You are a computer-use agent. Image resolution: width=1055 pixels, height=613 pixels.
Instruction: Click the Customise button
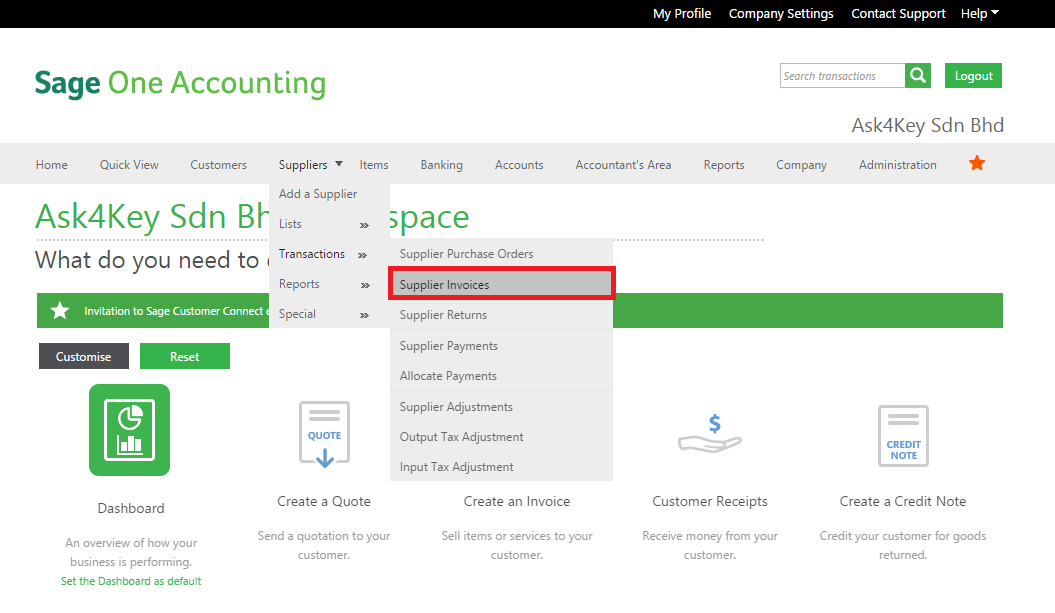click(83, 356)
